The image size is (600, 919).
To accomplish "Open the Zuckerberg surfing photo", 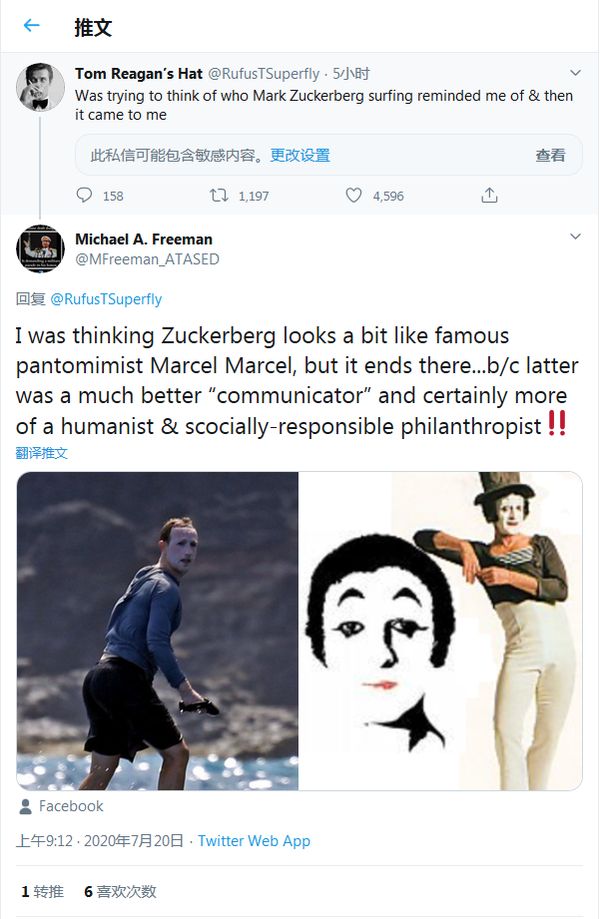I will (x=158, y=630).
